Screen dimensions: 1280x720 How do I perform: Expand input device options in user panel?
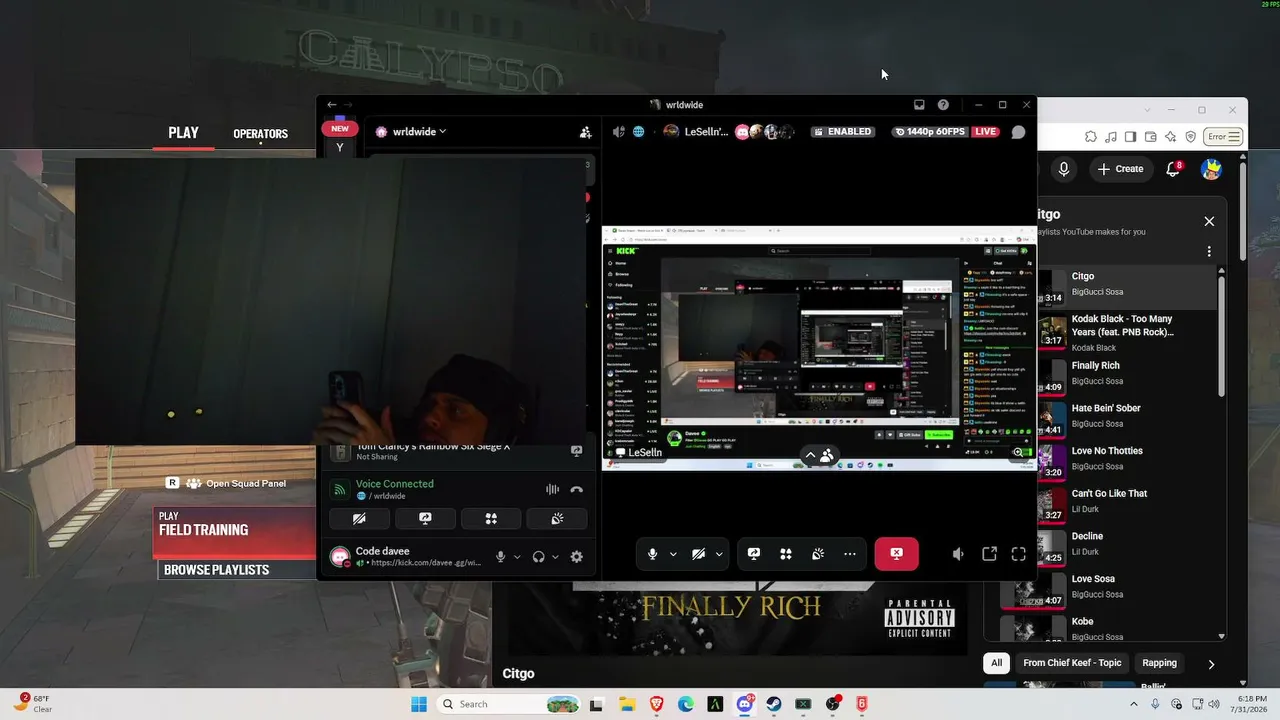(x=517, y=557)
